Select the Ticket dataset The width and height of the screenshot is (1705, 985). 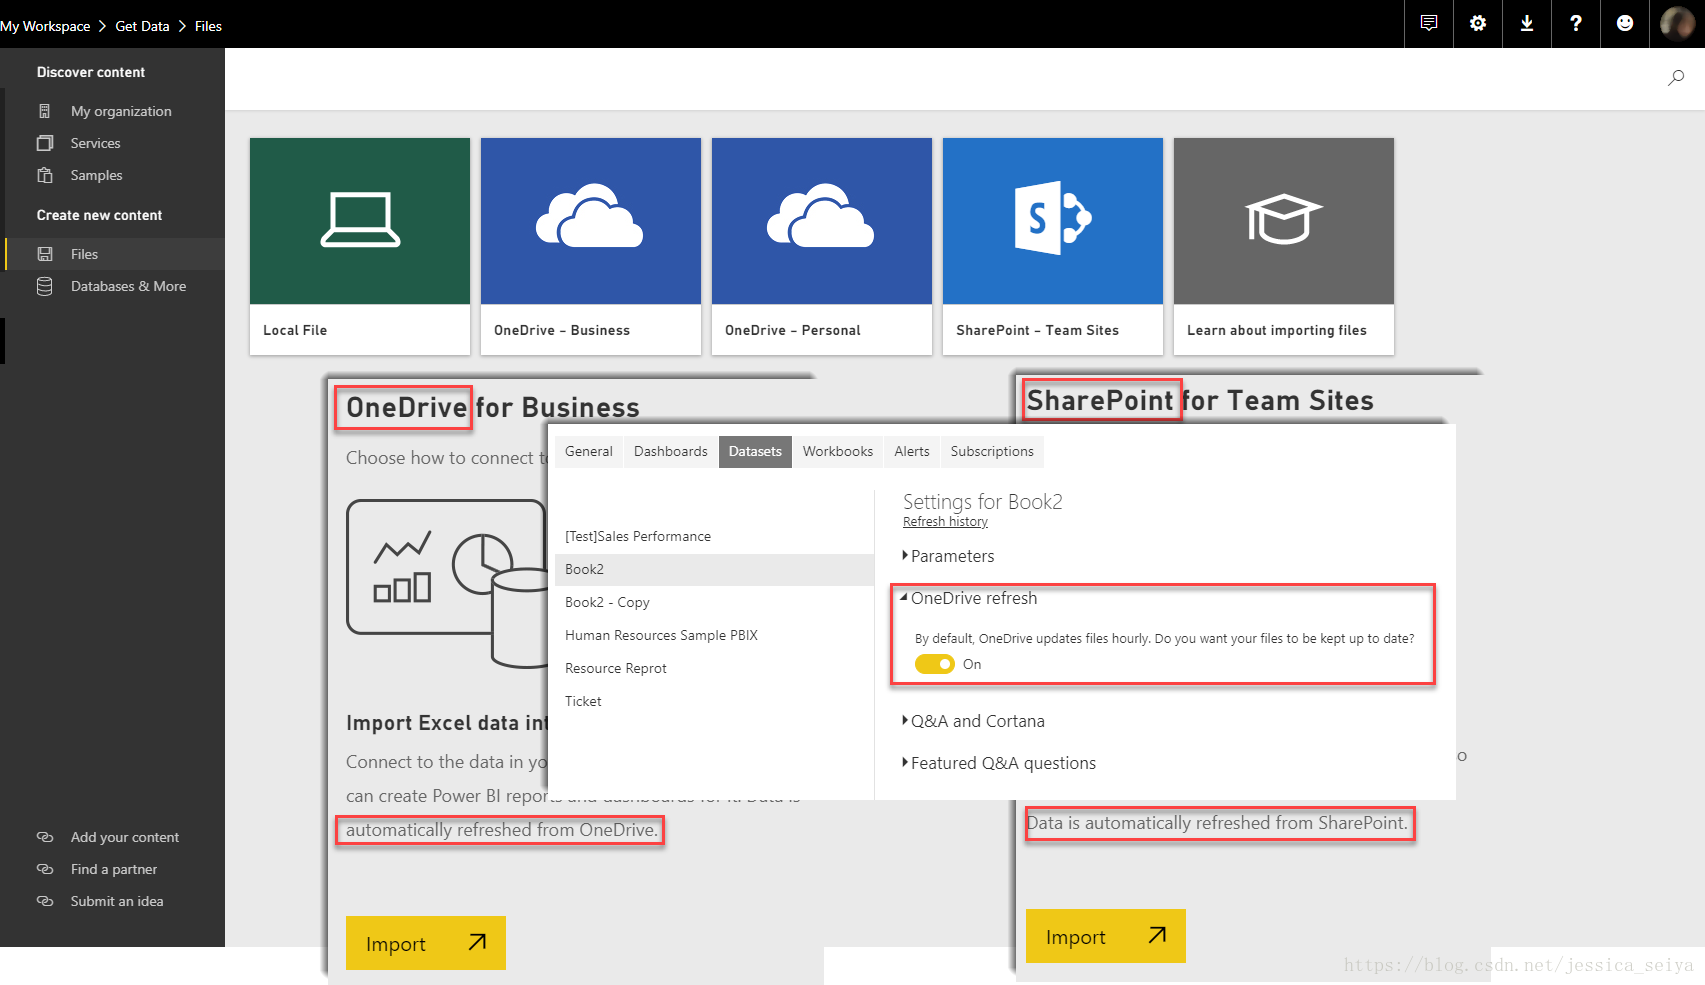pyautogui.click(x=714, y=701)
